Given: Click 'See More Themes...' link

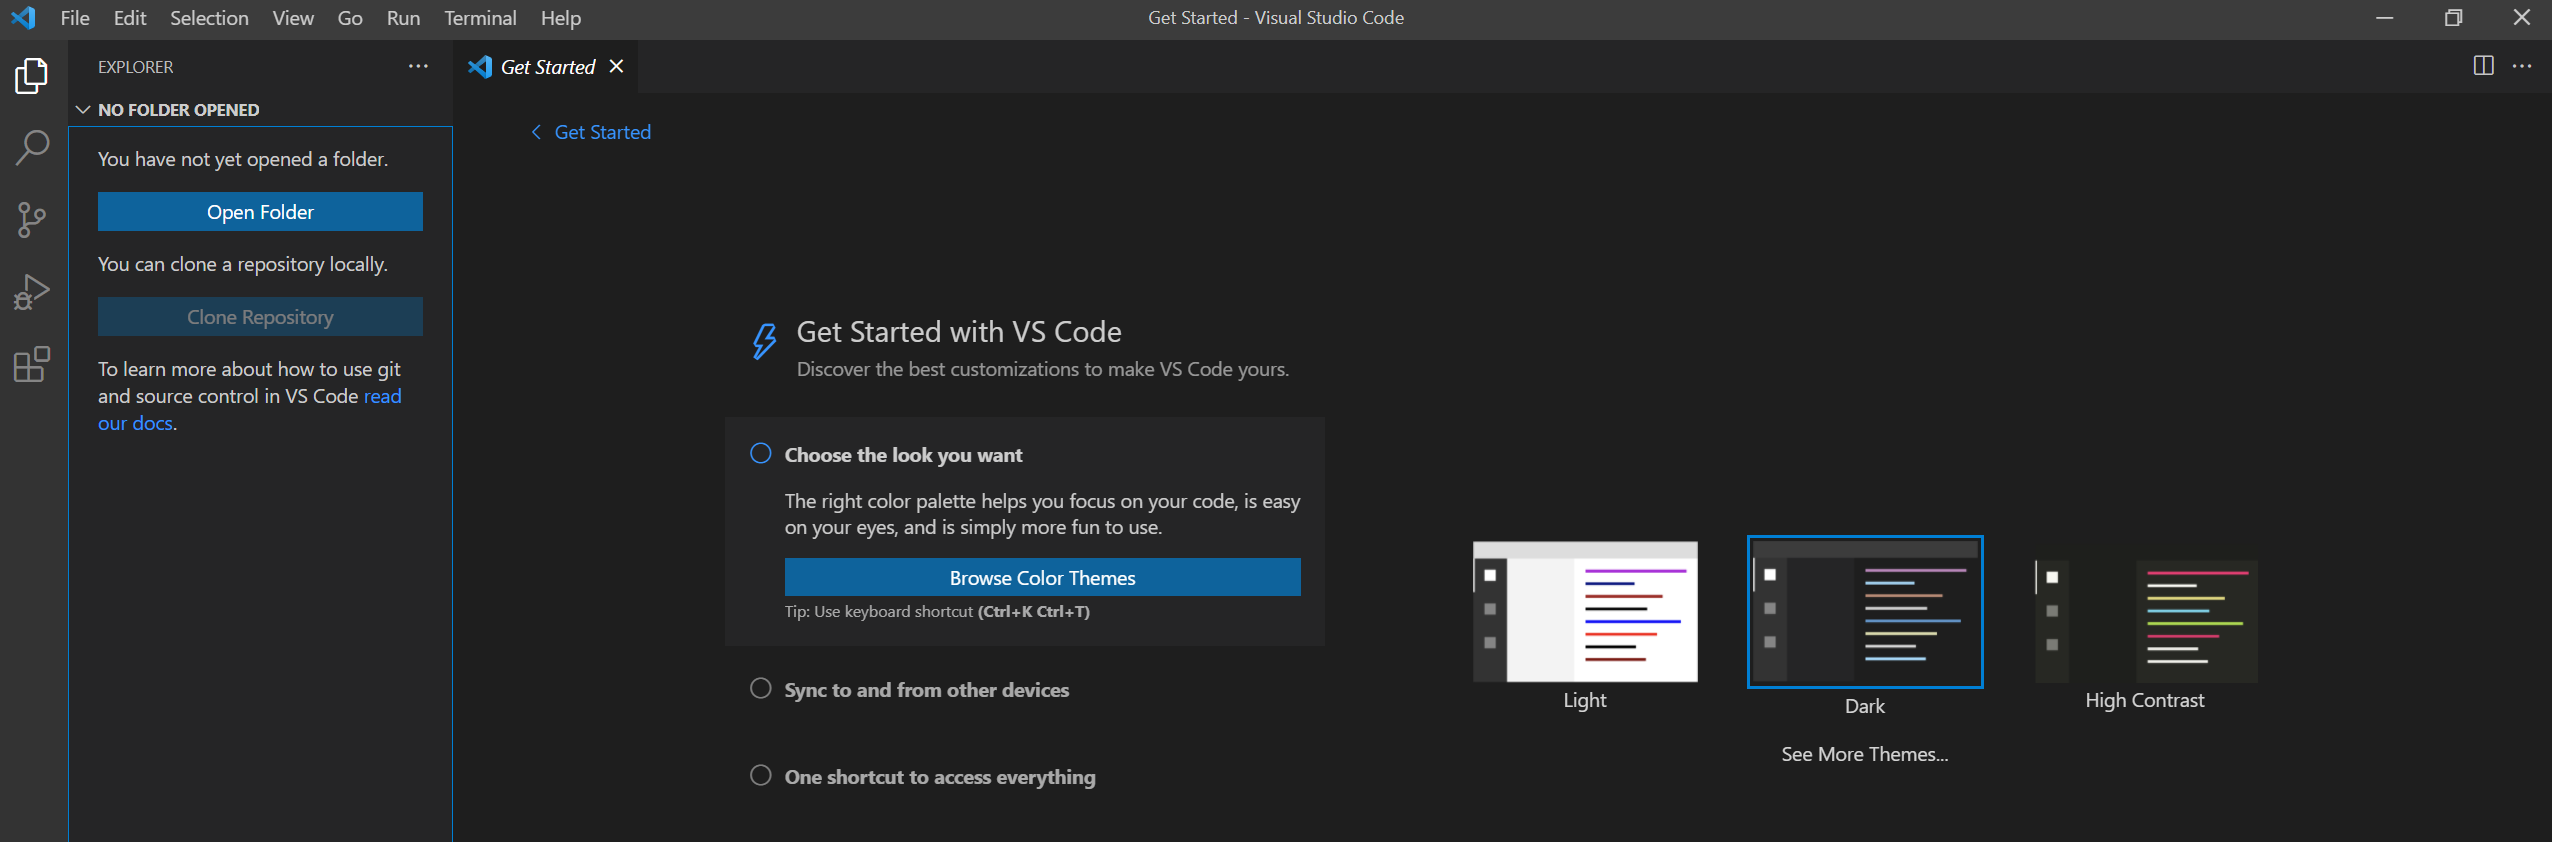Looking at the screenshot, I should tap(1865, 754).
